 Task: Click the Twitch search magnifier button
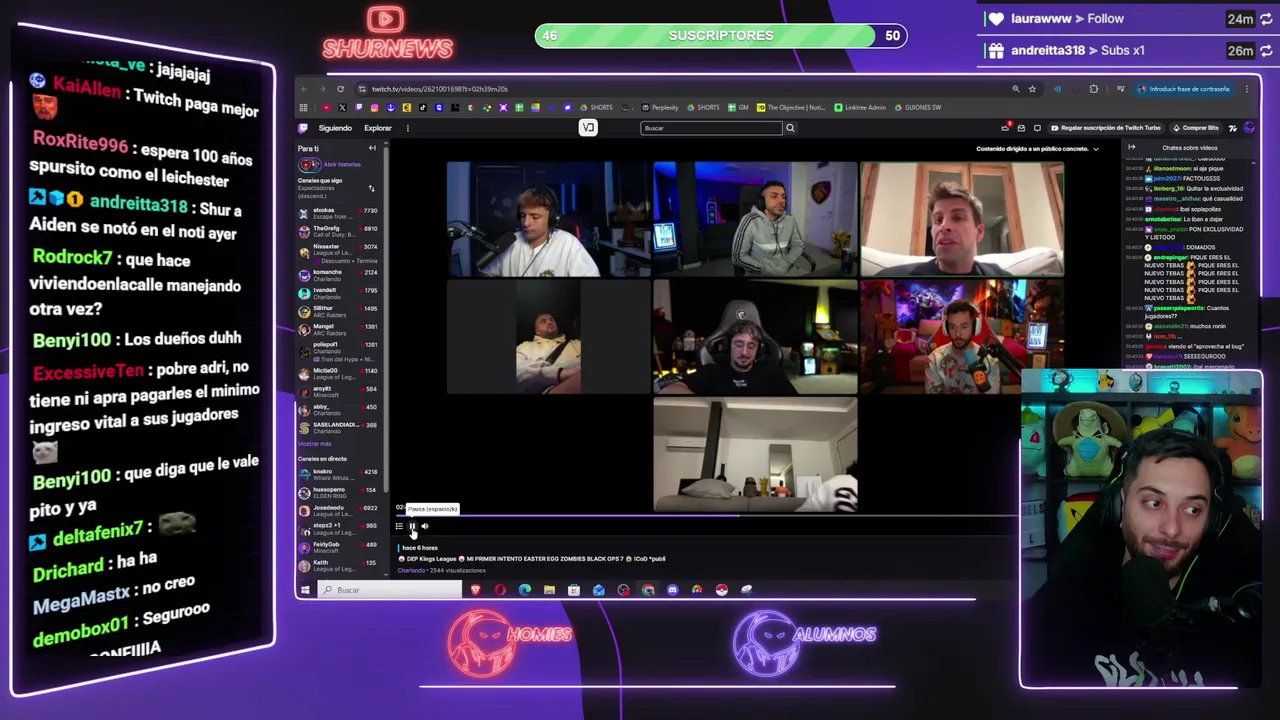tap(790, 128)
